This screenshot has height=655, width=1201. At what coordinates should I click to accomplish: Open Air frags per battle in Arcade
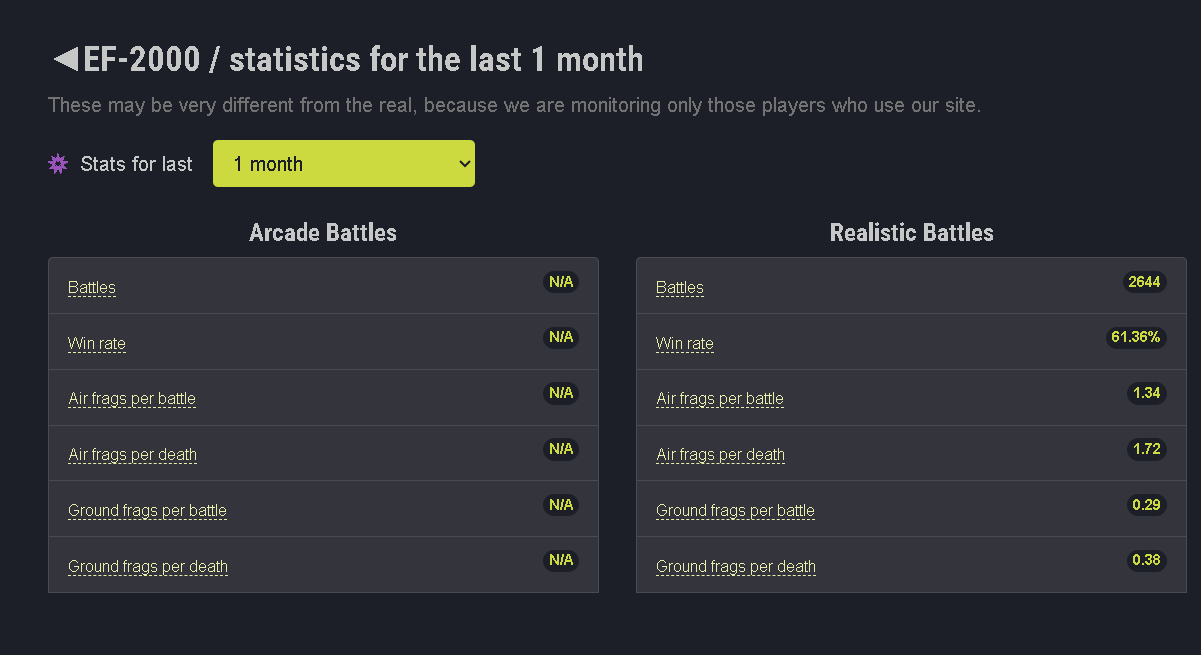[132, 399]
